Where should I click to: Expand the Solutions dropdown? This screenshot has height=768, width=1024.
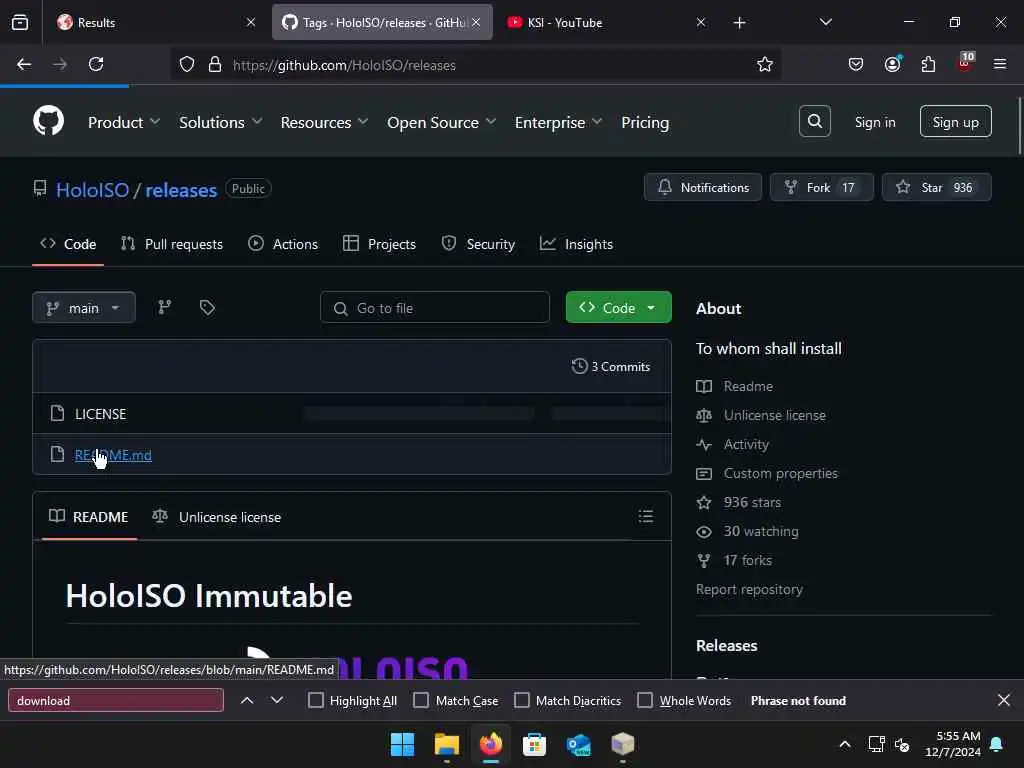point(221,122)
